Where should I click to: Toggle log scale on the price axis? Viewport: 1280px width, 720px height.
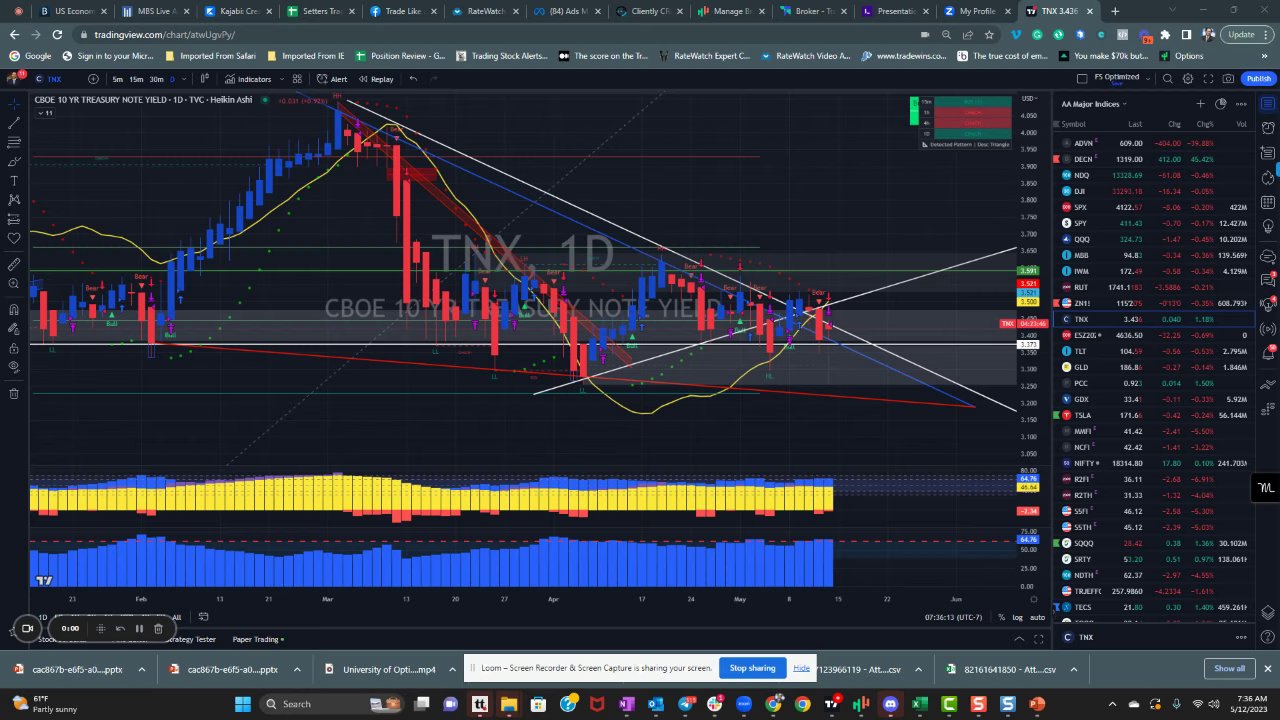[1017, 618]
